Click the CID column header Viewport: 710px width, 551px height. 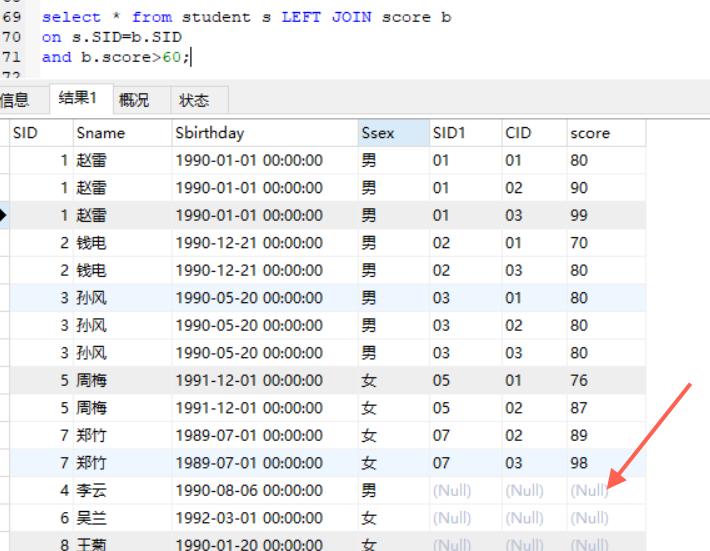[x=534, y=133]
